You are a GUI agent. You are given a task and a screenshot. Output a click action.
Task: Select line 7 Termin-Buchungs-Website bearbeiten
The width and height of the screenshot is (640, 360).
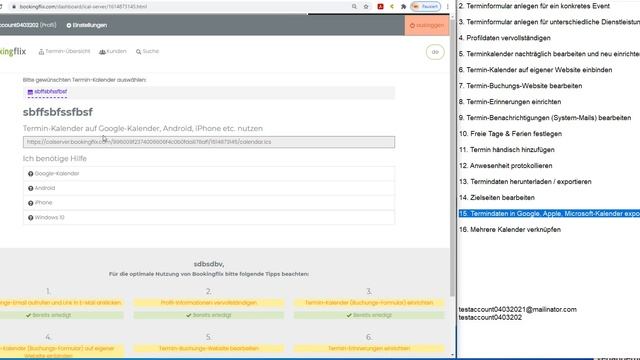coord(520,86)
